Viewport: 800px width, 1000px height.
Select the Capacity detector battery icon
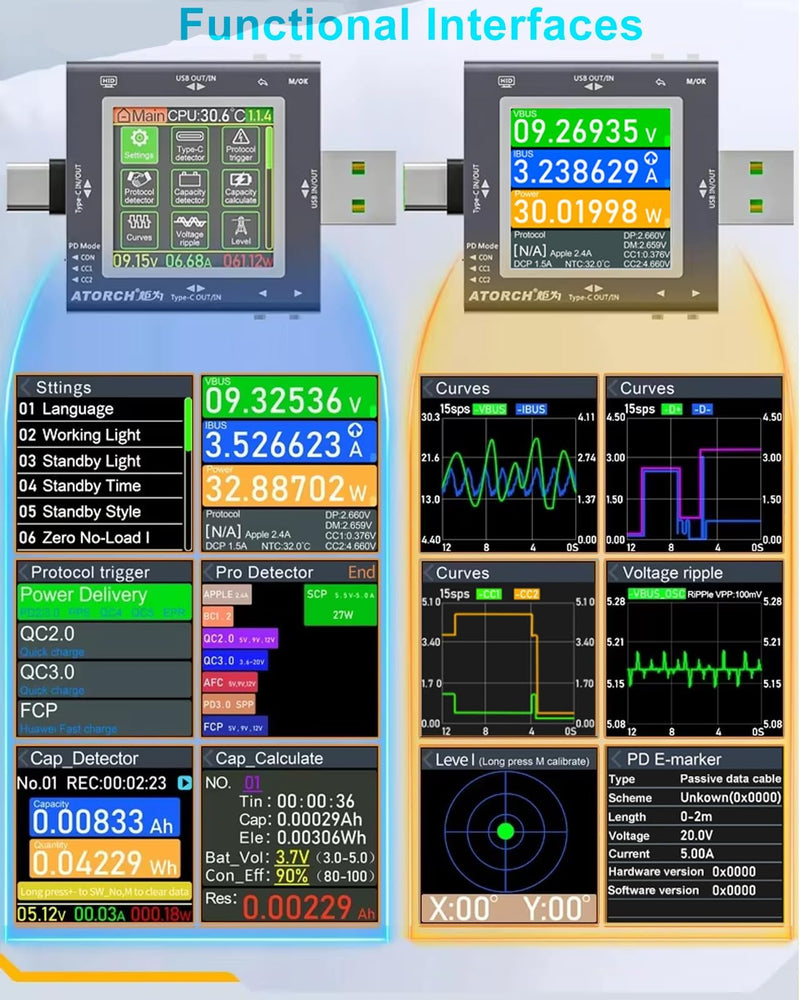(189, 188)
